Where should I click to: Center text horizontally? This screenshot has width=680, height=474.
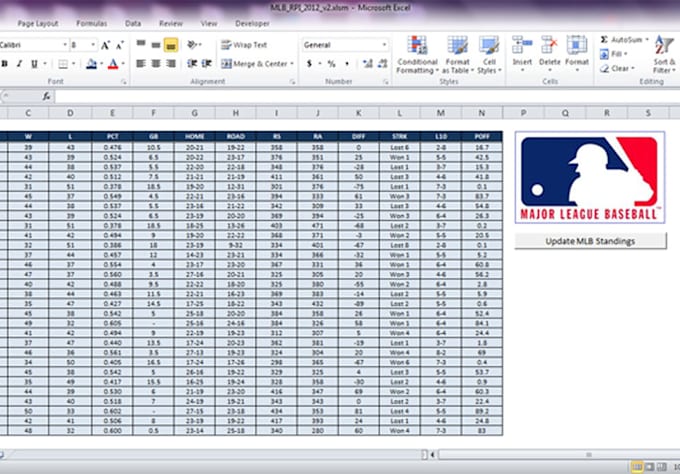(x=156, y=64)
